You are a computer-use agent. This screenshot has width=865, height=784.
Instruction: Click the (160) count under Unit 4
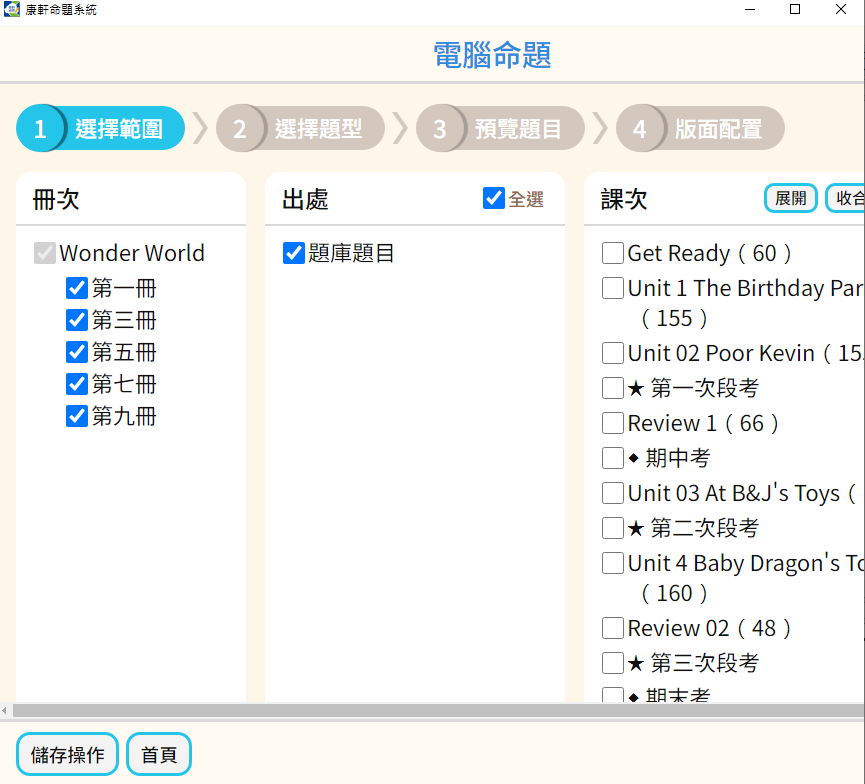point(674,594)
